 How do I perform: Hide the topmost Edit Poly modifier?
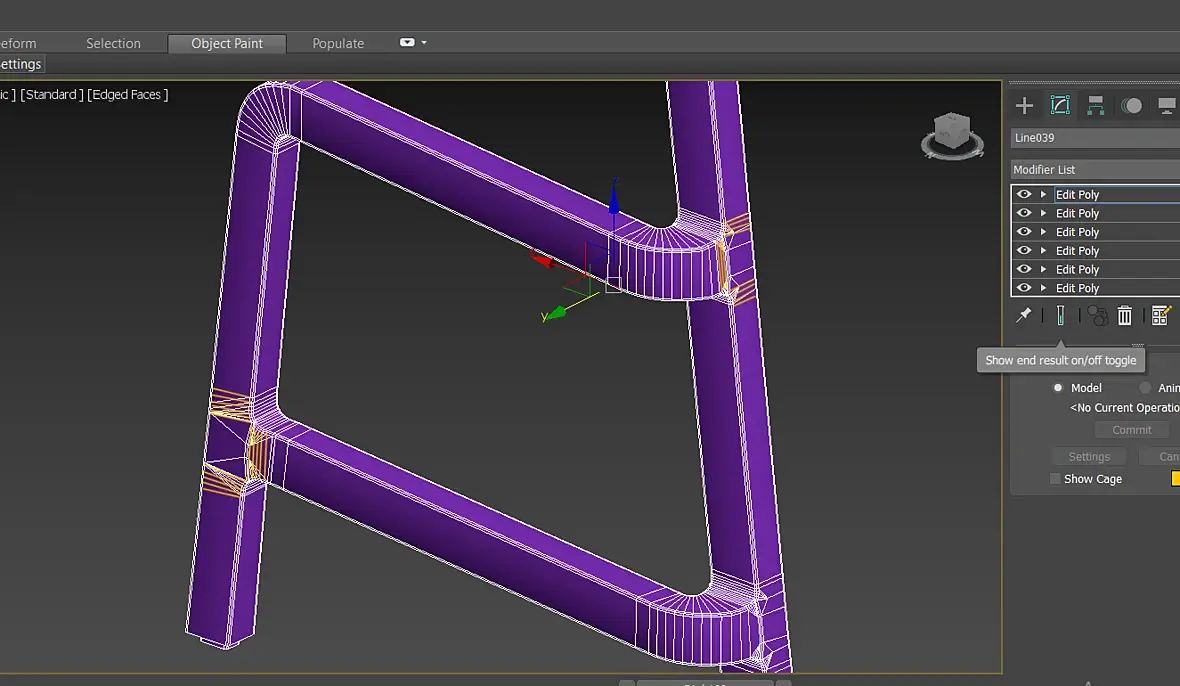tap(1023, 195)
